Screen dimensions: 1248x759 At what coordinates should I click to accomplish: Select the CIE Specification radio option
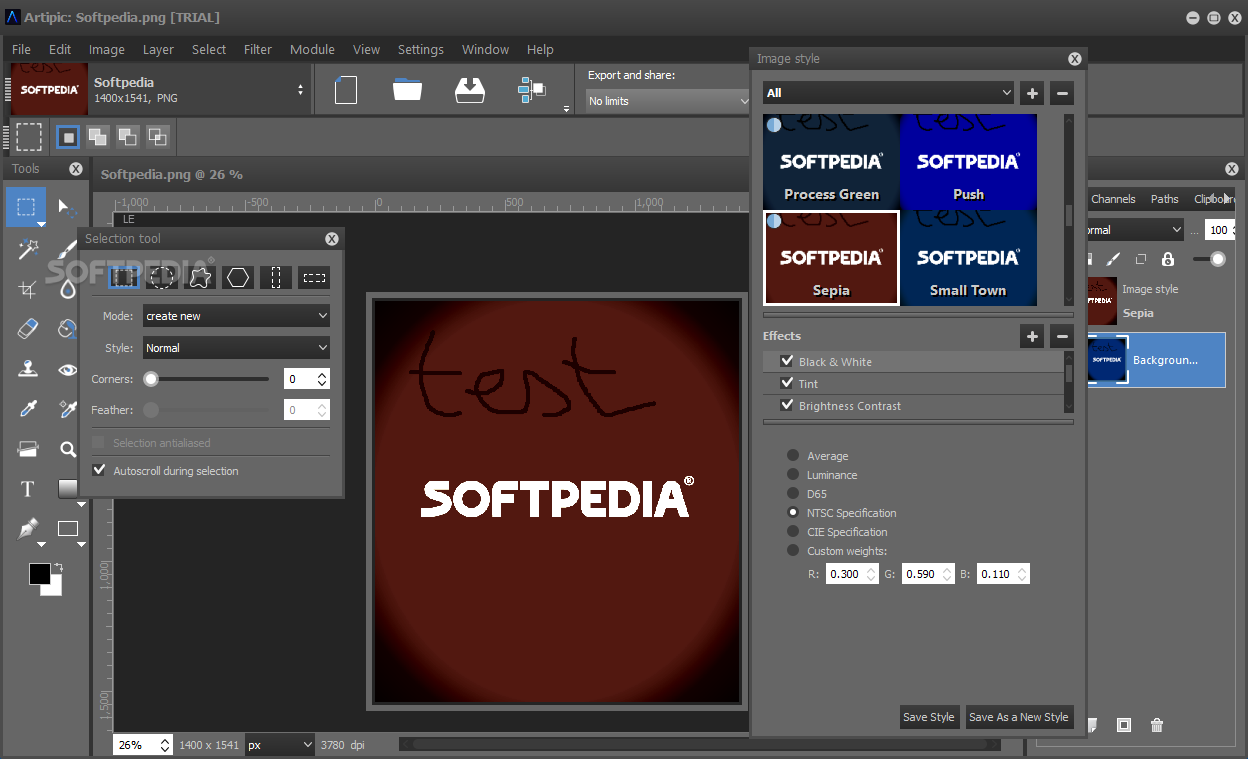pos(793,531)
